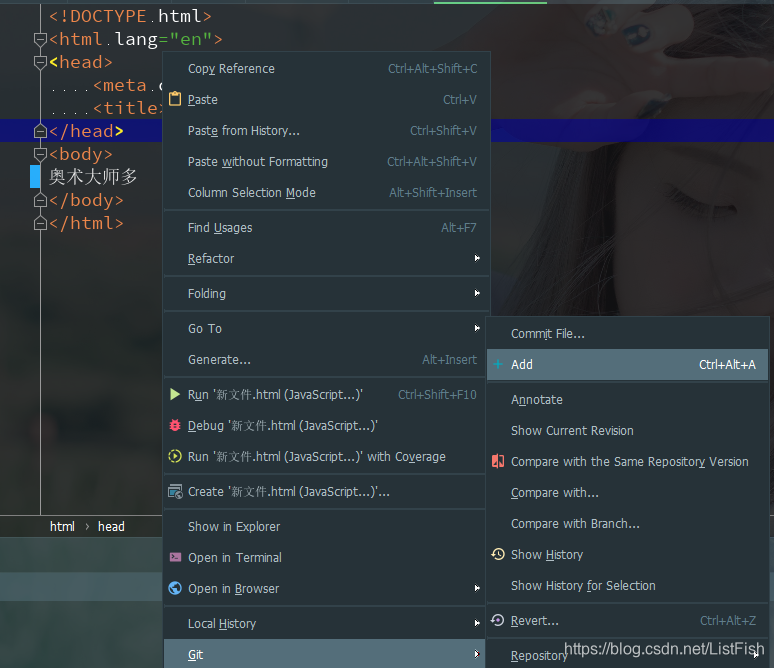Select Show Current Revision
This screenshot has height=668, width=774.
(x=627, y=431)
